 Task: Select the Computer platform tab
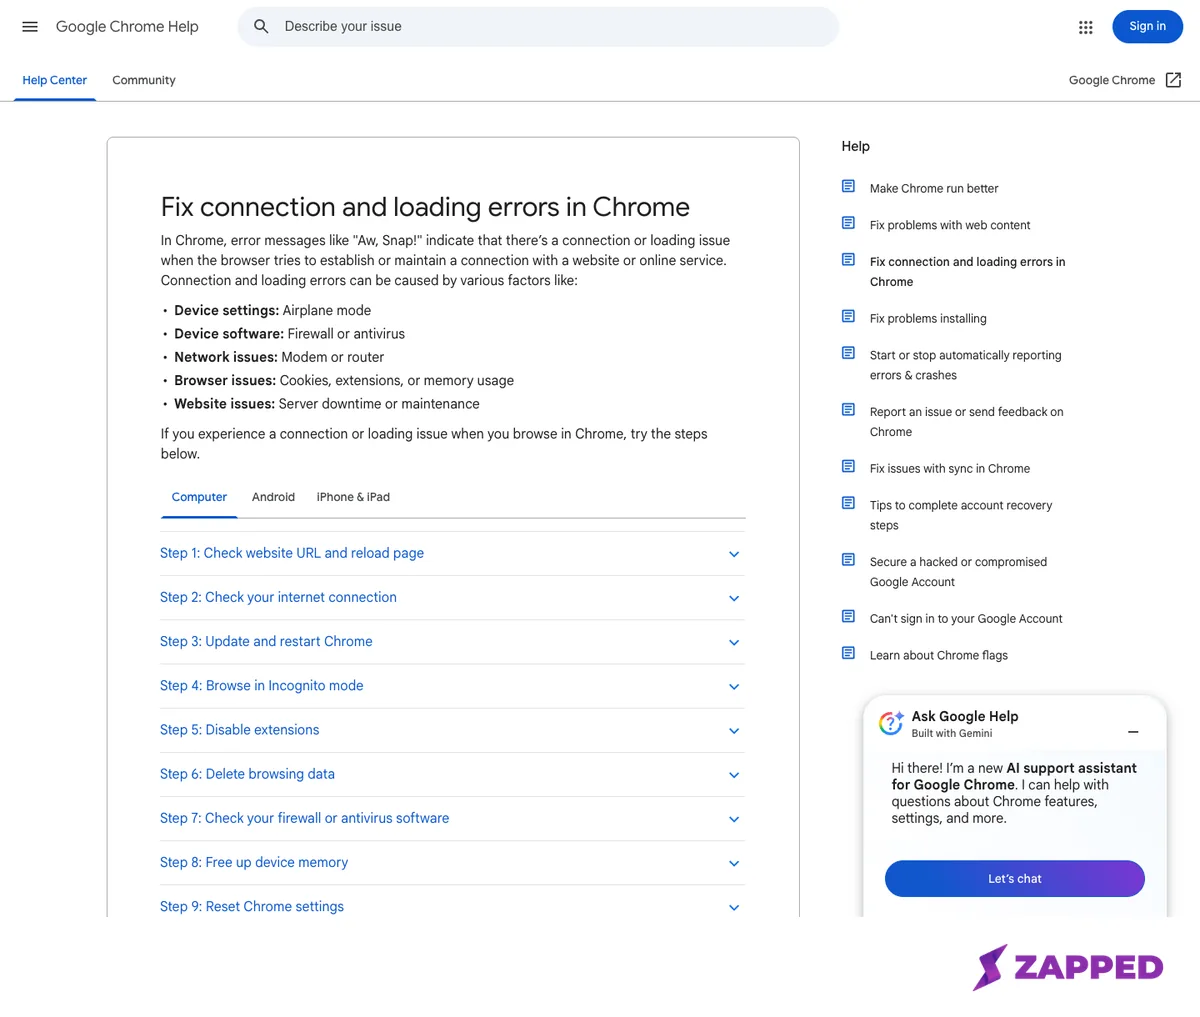click(199, 497)
